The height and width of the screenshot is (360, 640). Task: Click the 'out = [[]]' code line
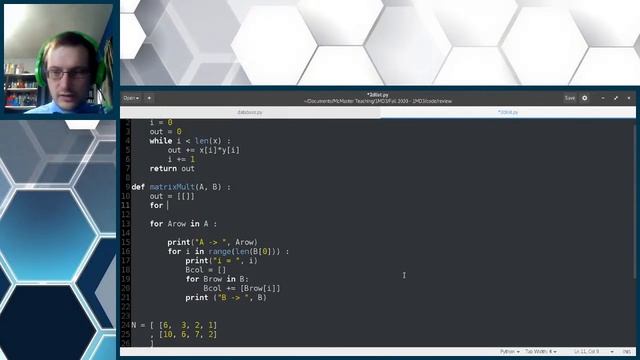172,196
